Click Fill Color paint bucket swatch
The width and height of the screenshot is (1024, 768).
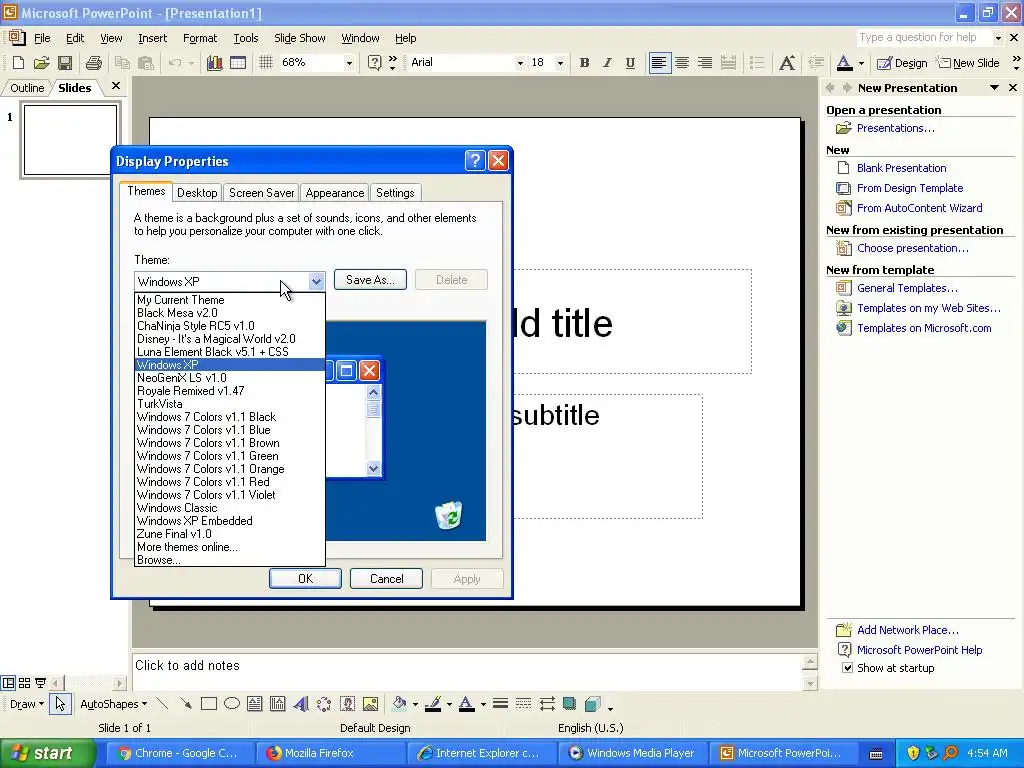[x=399, y=703]
